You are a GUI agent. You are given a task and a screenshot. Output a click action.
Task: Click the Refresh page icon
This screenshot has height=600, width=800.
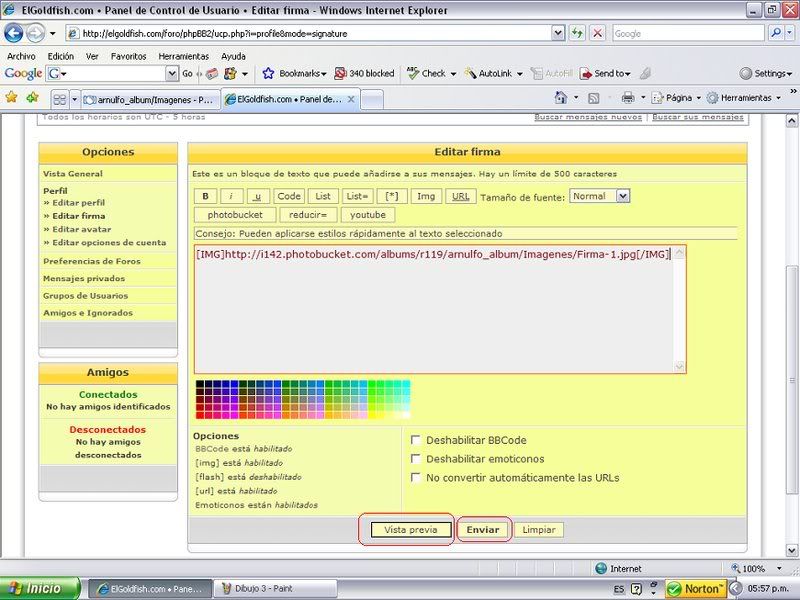577,33
